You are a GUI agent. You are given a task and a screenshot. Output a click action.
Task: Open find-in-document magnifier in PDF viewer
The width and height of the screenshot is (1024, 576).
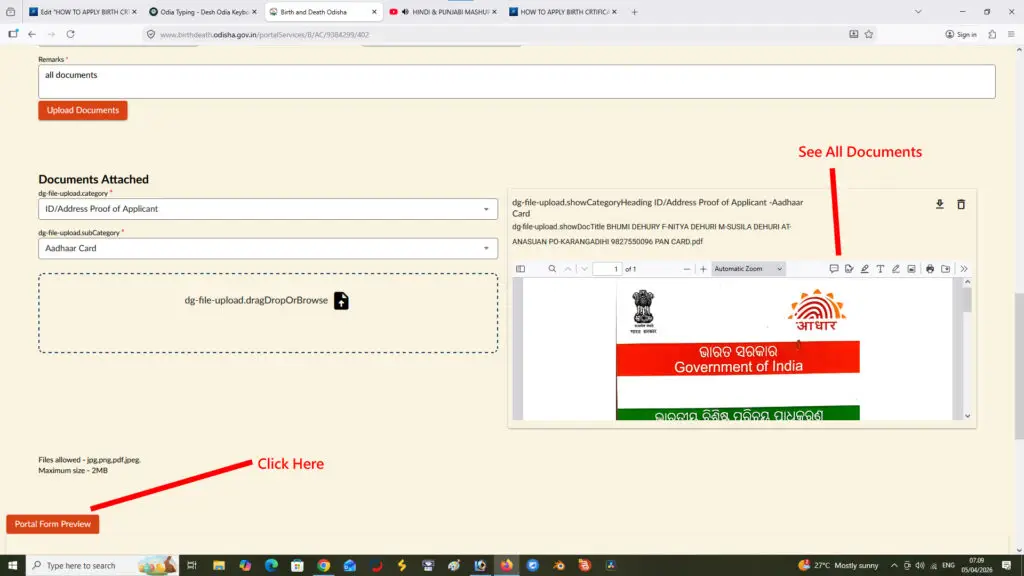point(552,269)
